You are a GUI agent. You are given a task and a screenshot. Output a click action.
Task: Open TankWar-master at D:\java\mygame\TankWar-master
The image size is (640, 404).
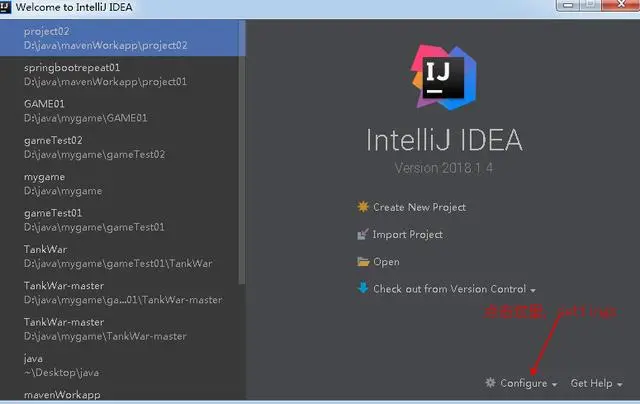[120, 329]
